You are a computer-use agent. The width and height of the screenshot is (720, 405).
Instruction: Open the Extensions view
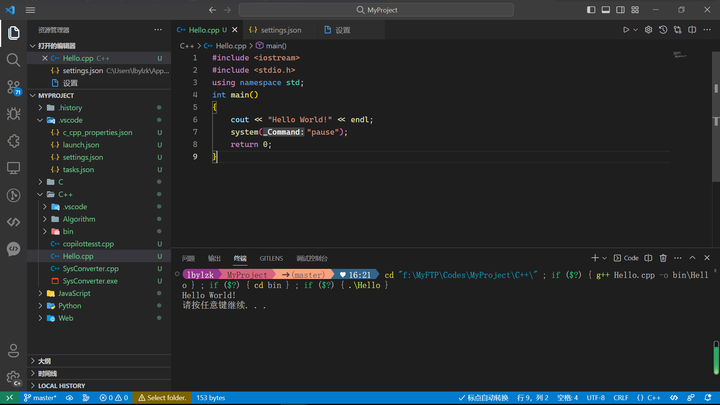(13, 141)
